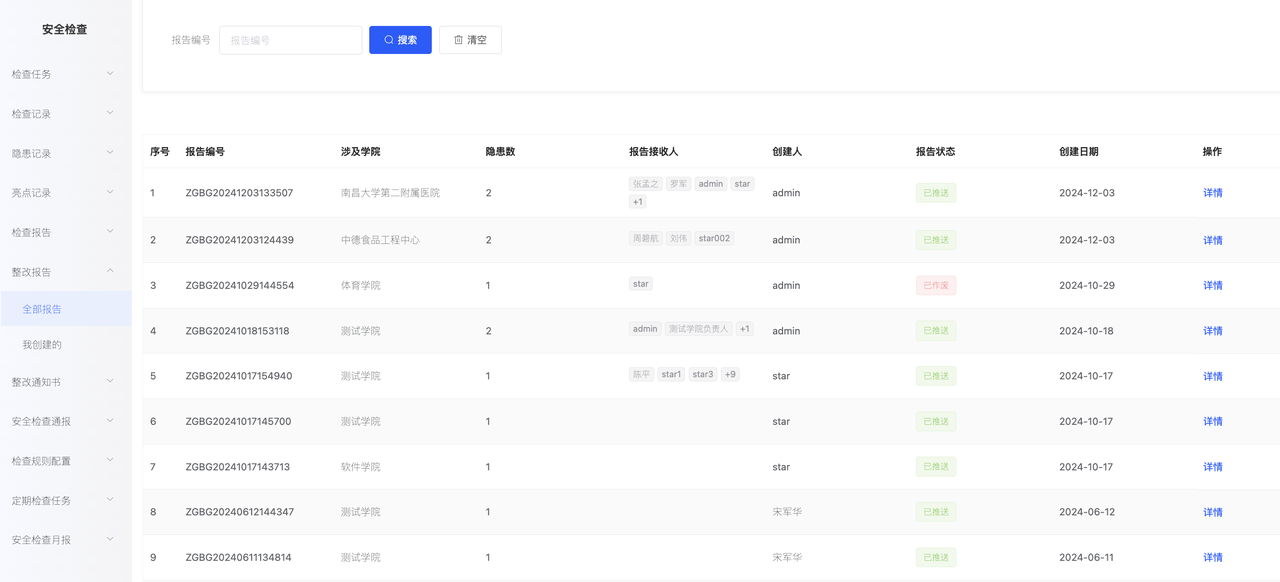Click the 安全检查 sidebar title
The width and height of the screenshot is (1280, 582).
pos(64,29)
